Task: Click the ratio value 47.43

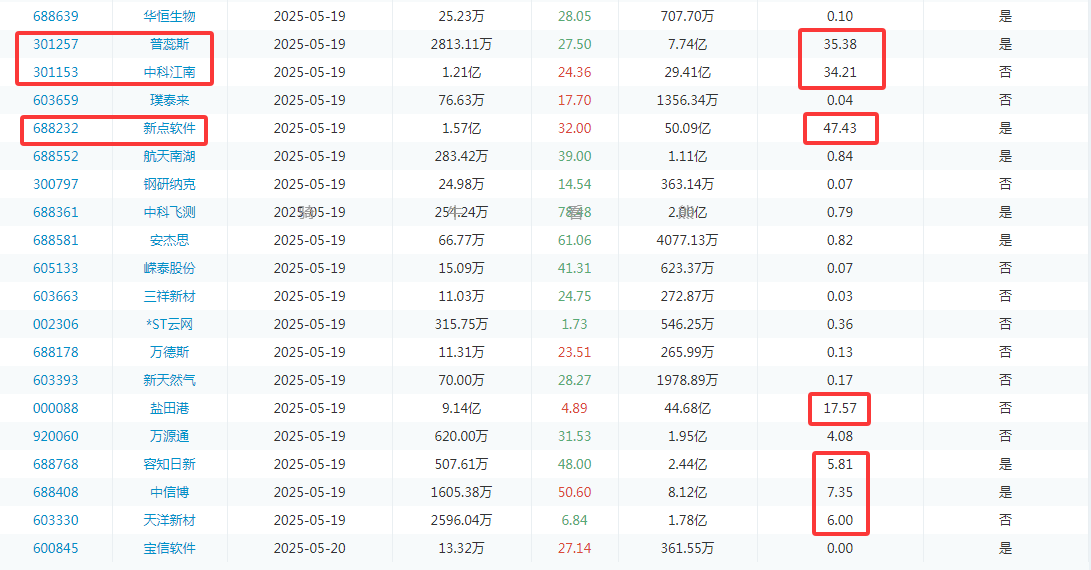Action: pos(840,128)
